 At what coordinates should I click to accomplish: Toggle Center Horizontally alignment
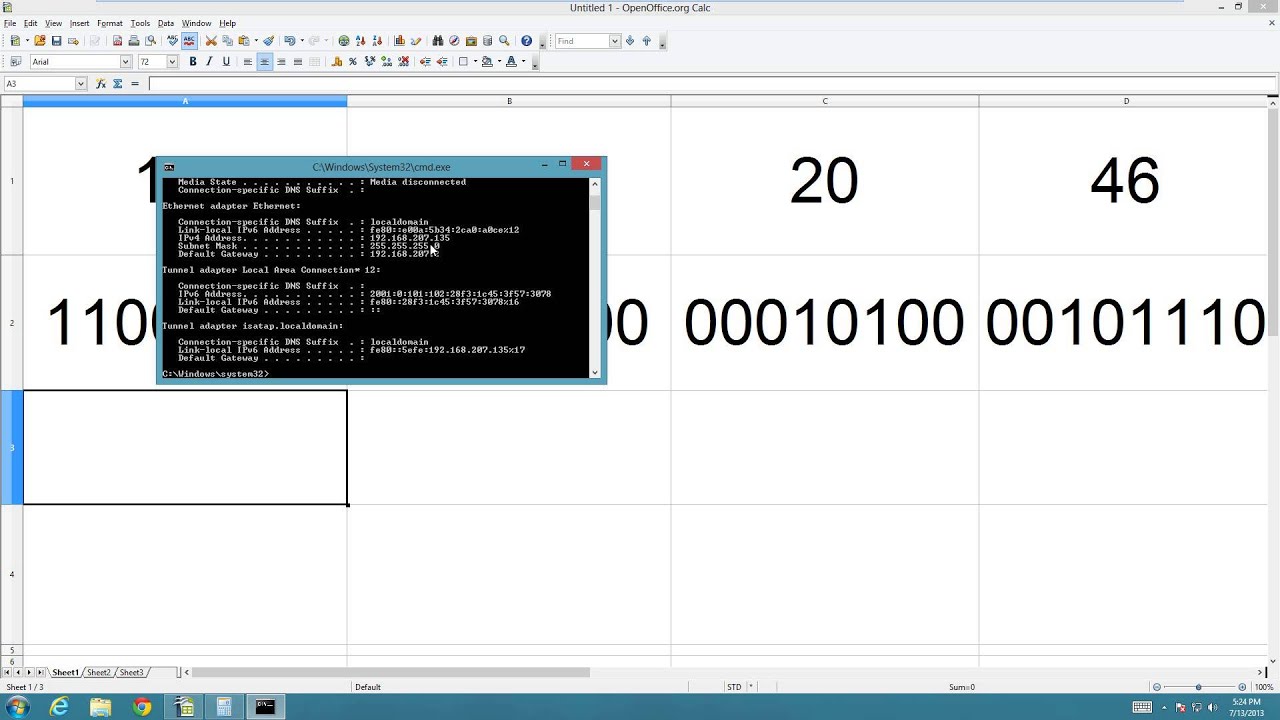264,62
